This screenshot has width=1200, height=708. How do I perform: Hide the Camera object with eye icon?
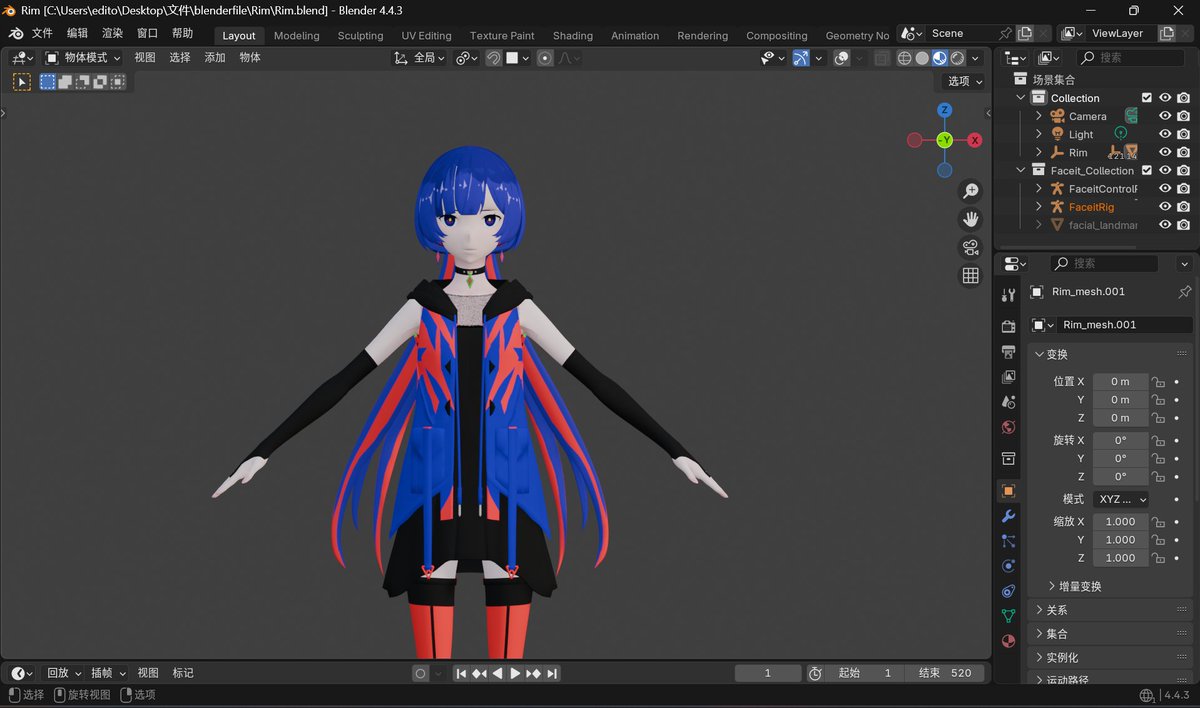tap(1165, 116)
